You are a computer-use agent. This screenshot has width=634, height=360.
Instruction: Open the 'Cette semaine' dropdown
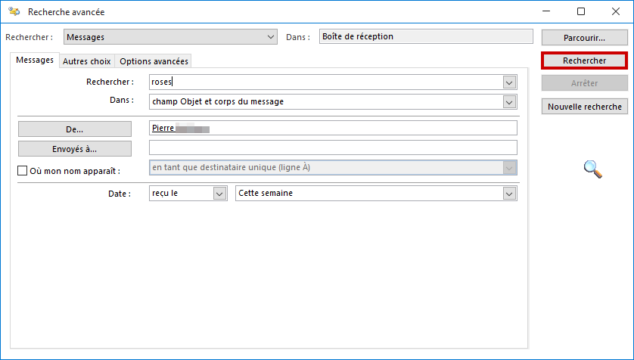(x=376, y=193)
